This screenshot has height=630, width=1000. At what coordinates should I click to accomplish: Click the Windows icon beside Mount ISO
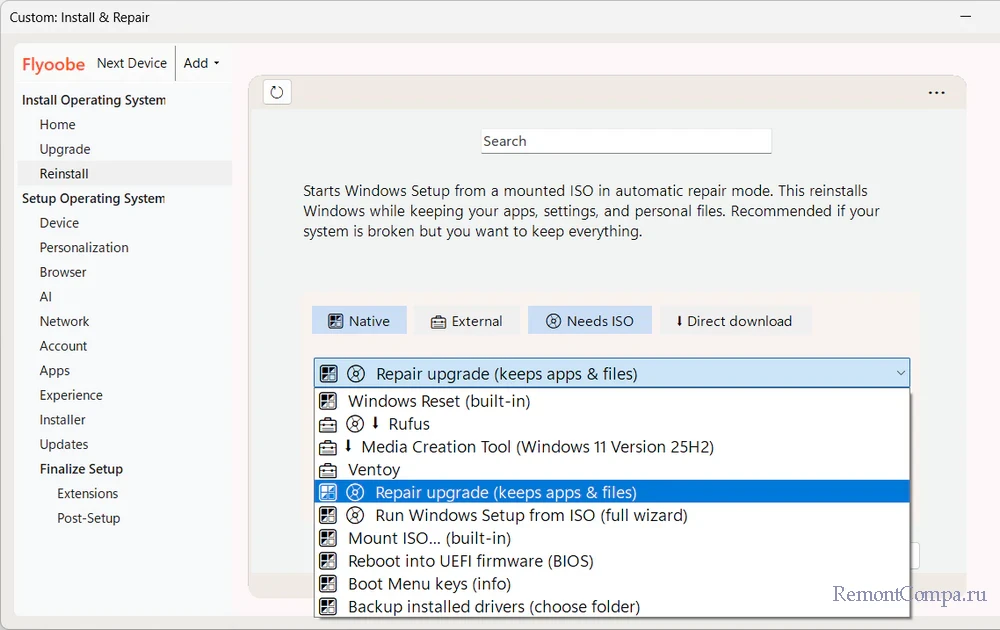(328, 538)
